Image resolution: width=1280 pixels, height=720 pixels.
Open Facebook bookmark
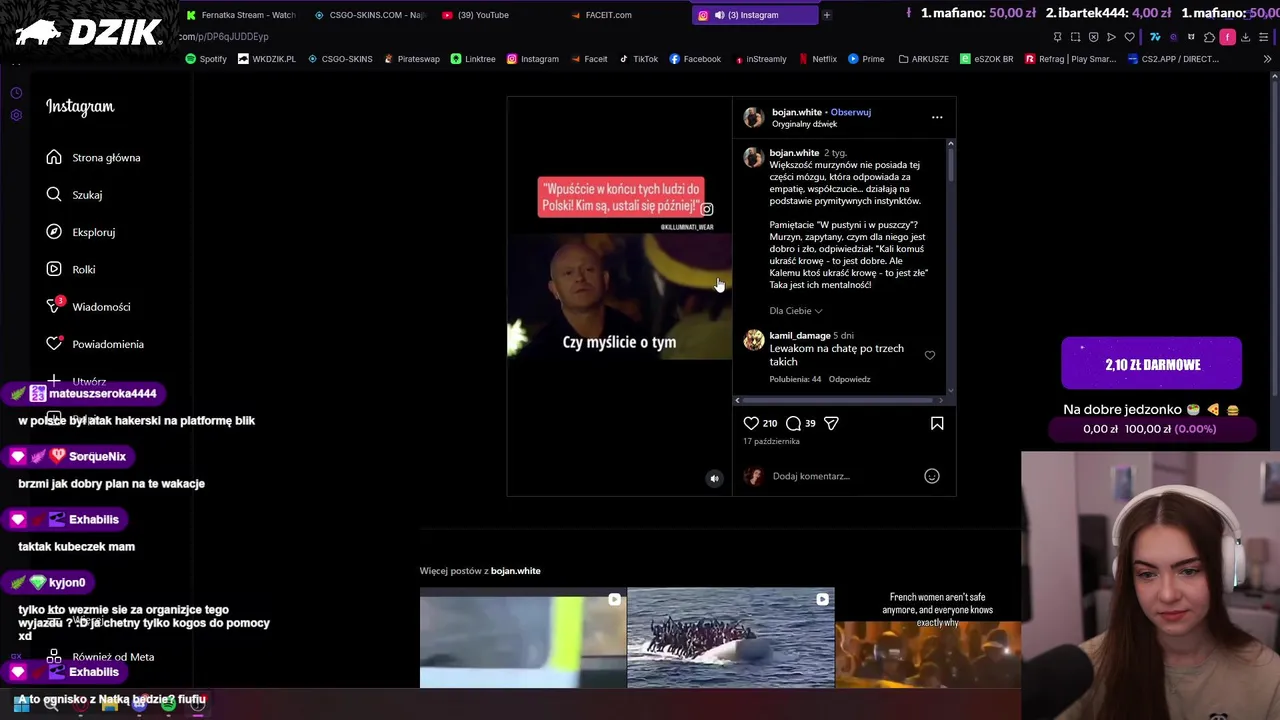(695, 59)
